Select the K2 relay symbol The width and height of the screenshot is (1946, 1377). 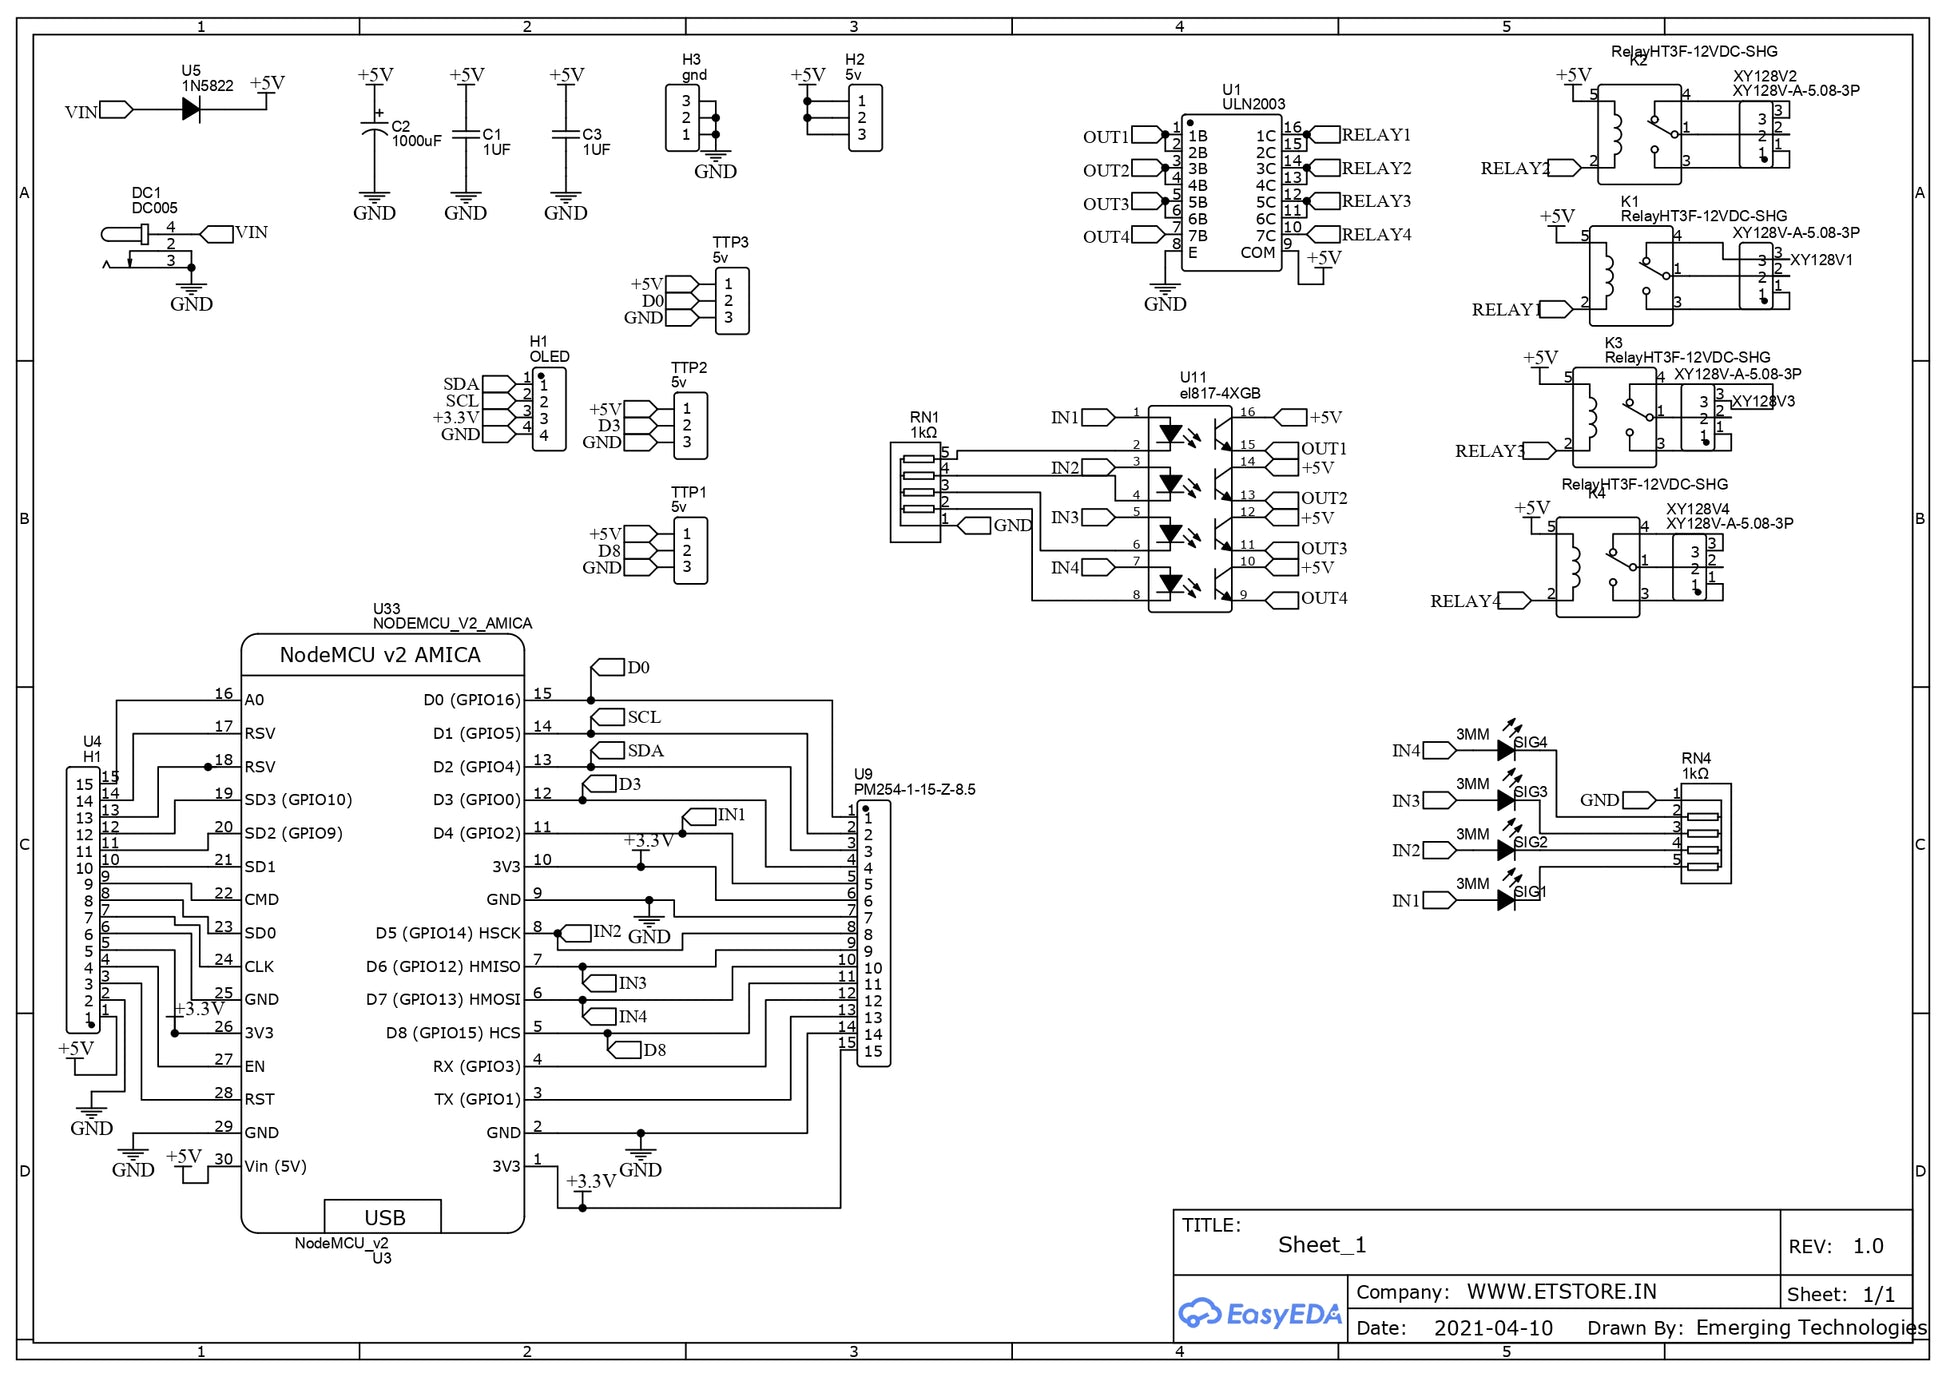click(1638, 134)
